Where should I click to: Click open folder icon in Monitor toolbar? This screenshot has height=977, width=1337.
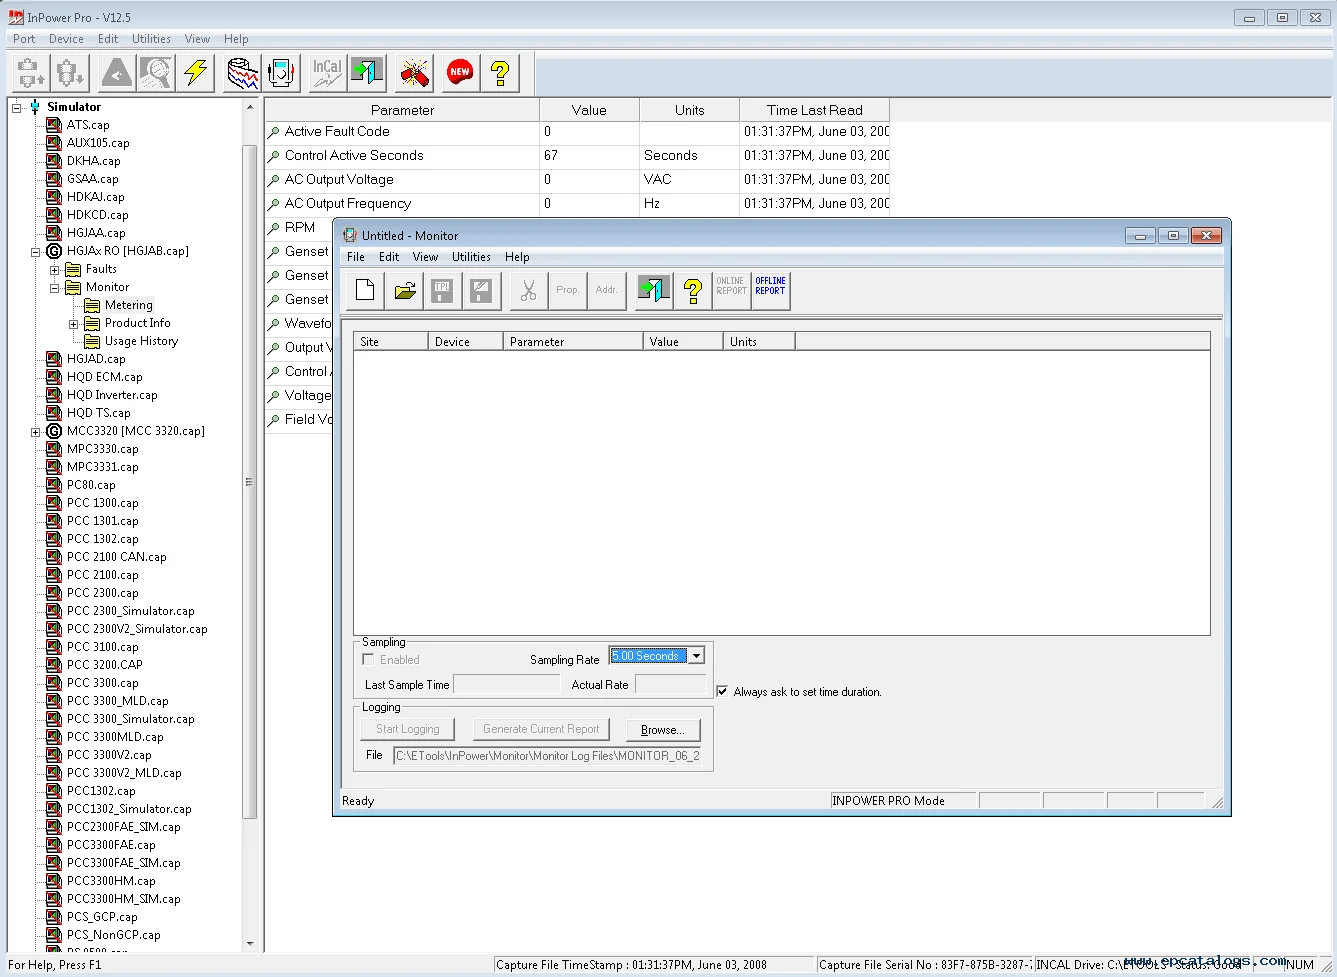405,291
